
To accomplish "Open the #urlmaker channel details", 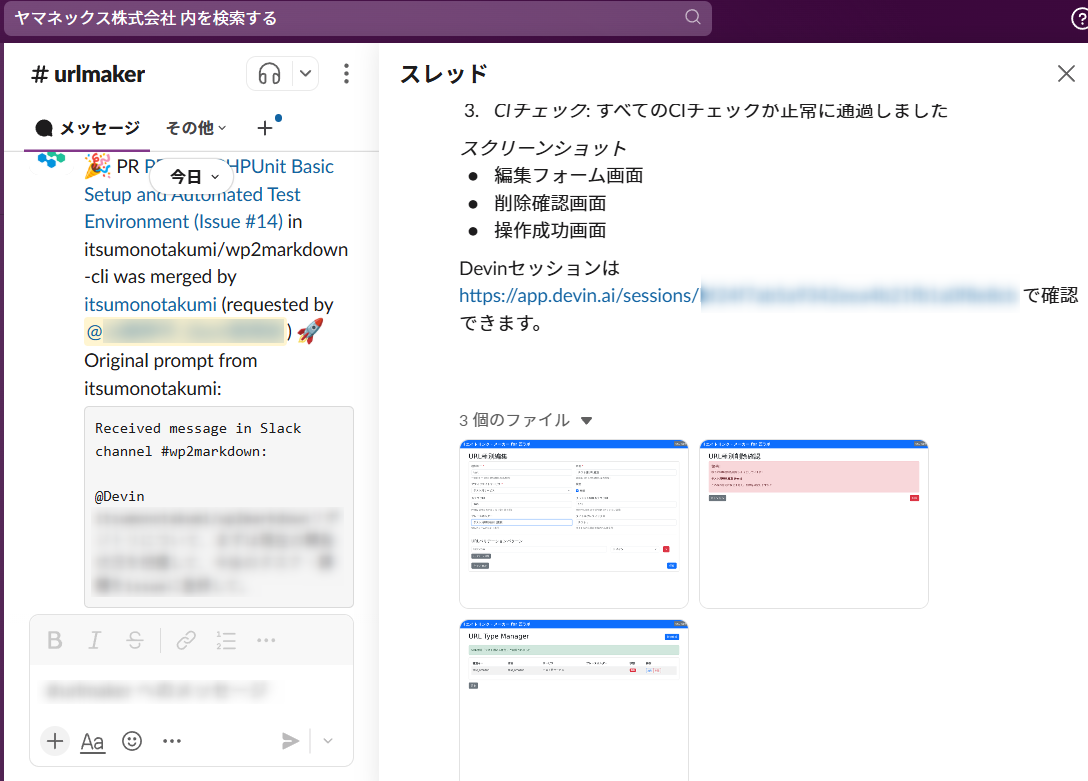I will click(x=88, y=74).
